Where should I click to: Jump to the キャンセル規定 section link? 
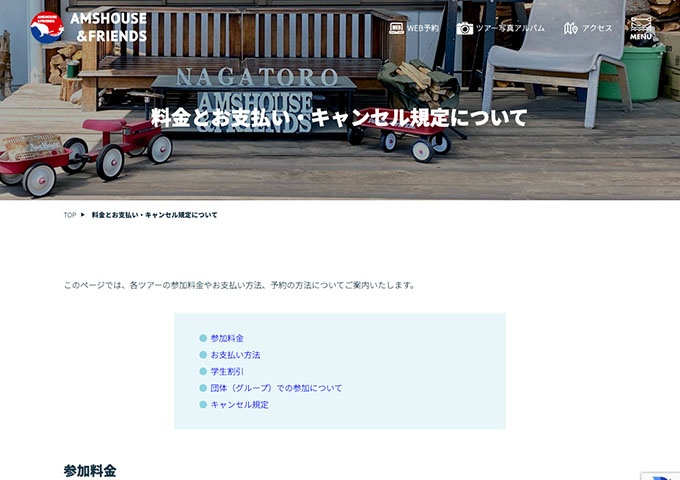[x=240, y=405]
